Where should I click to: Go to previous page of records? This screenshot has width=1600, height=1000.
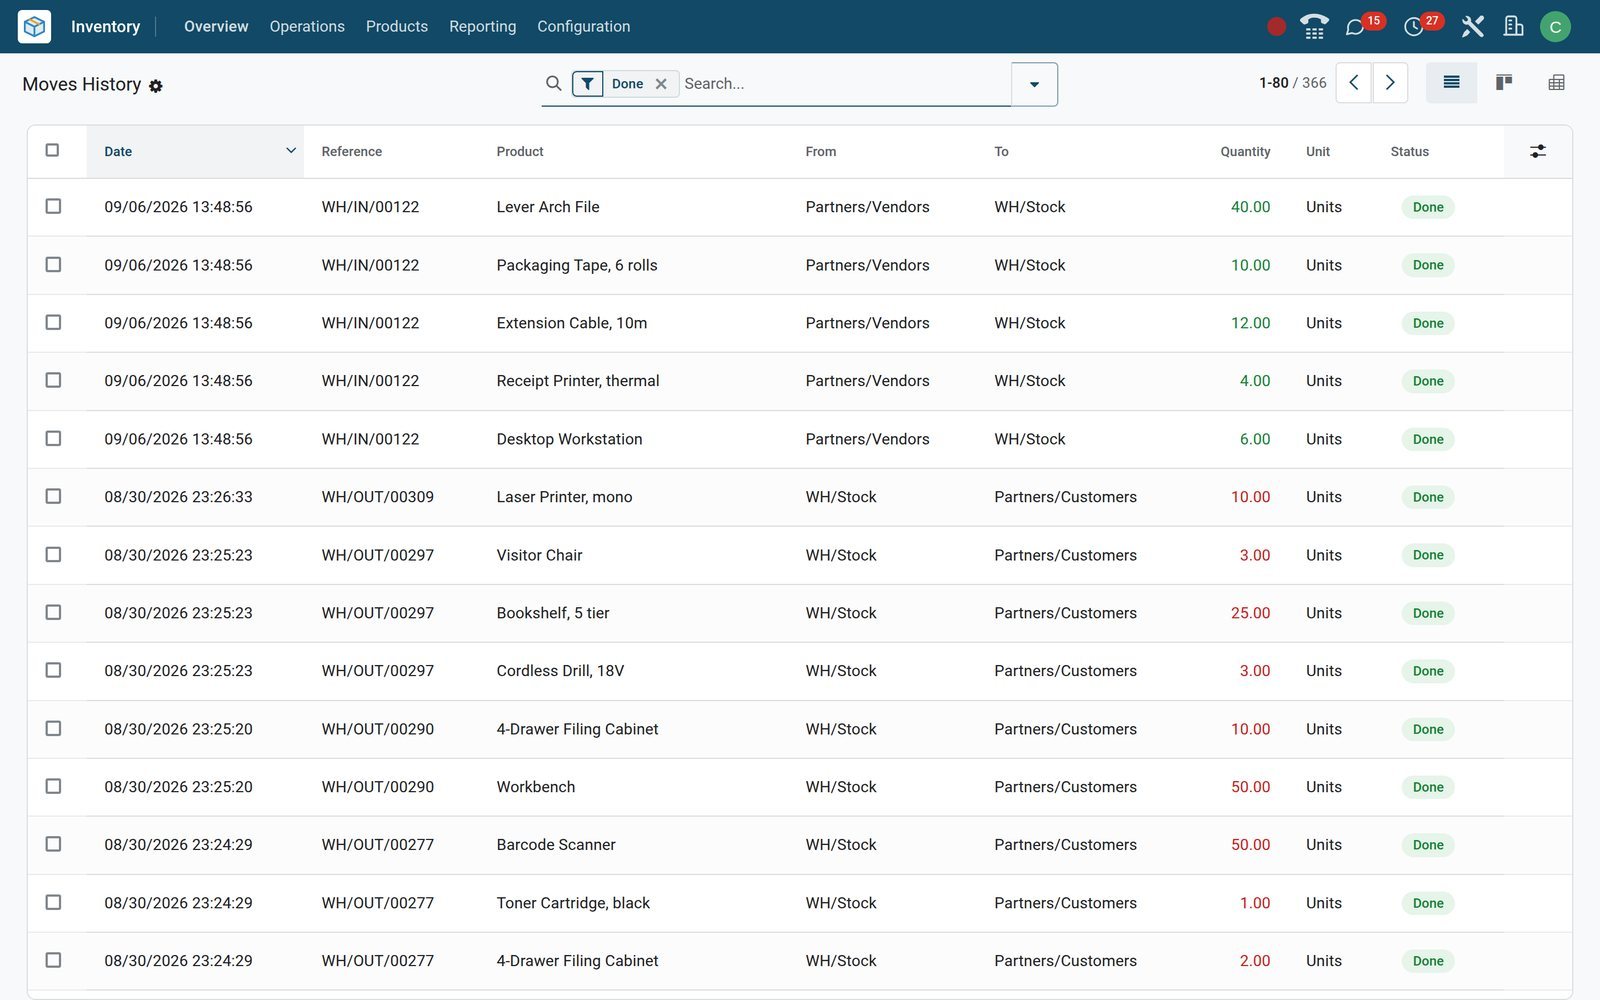pyautogui.click(x=1354, y=83)
